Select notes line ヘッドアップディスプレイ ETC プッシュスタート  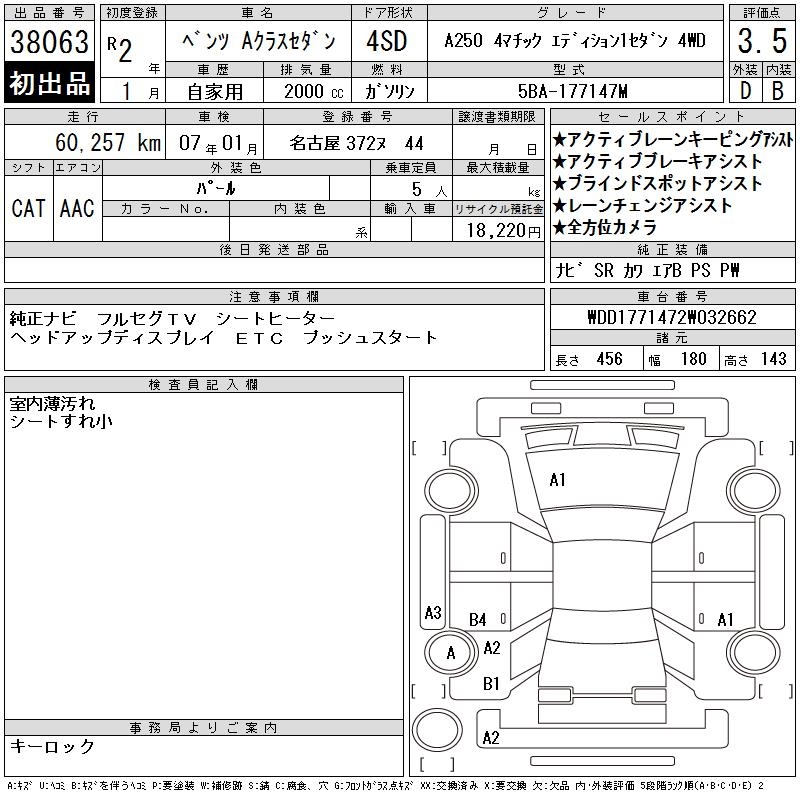[x=223, y=338]
